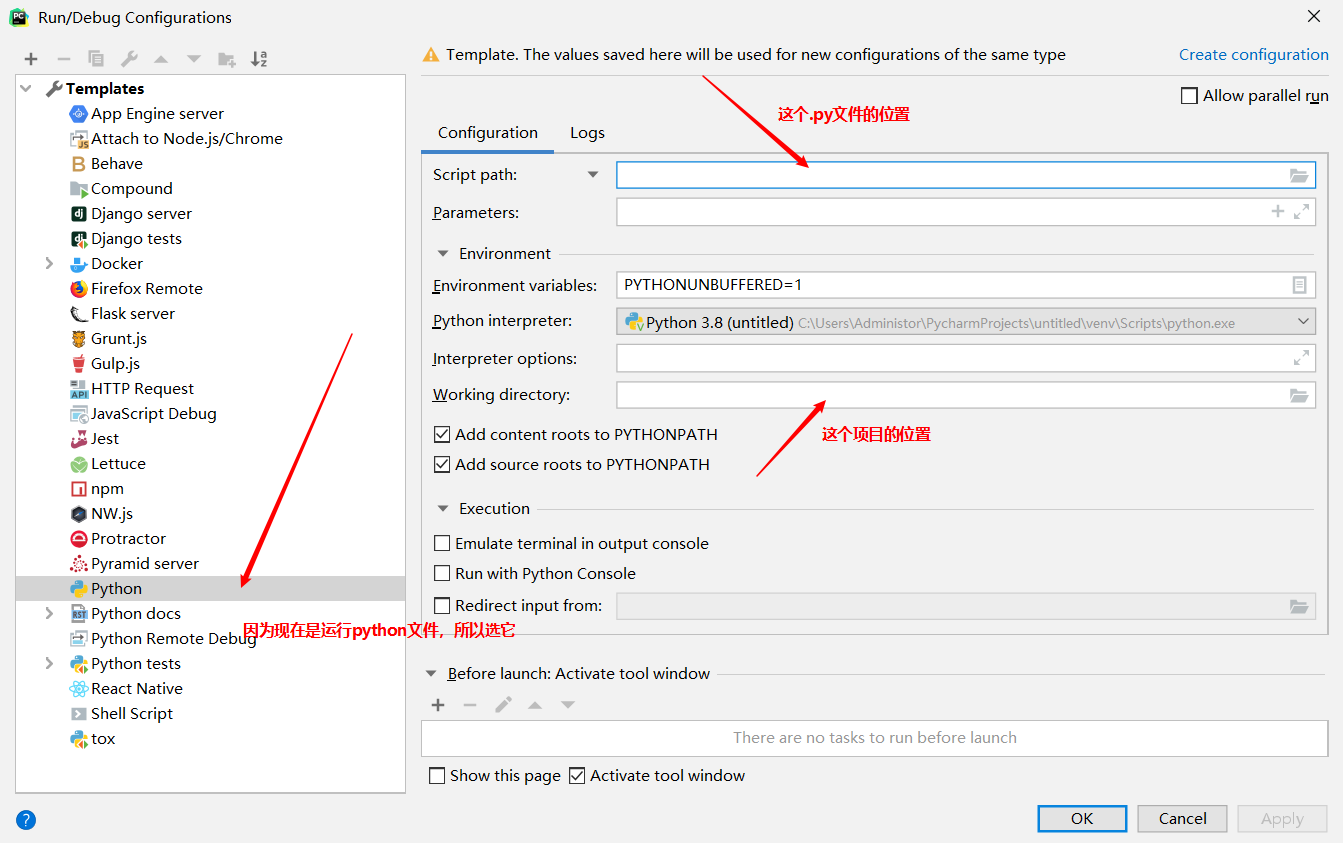Click the Cancel button
This screenshot has height=843, width=1343.
click(x=1182, y=819)
